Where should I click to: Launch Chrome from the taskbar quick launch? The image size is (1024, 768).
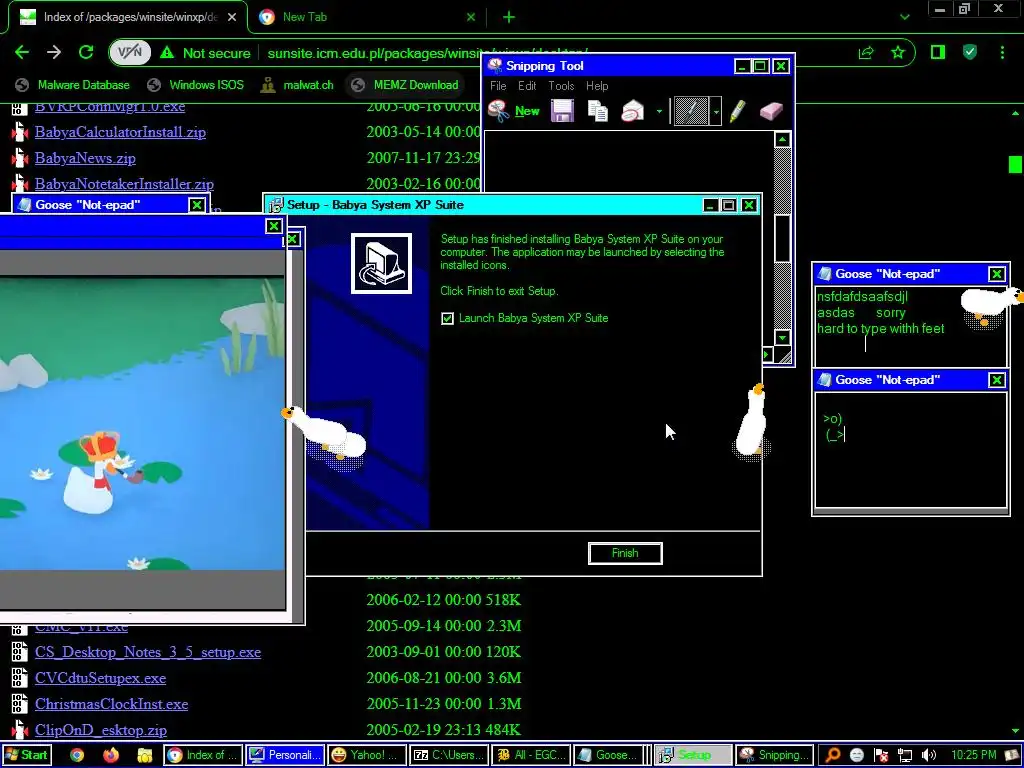point(77,755)
